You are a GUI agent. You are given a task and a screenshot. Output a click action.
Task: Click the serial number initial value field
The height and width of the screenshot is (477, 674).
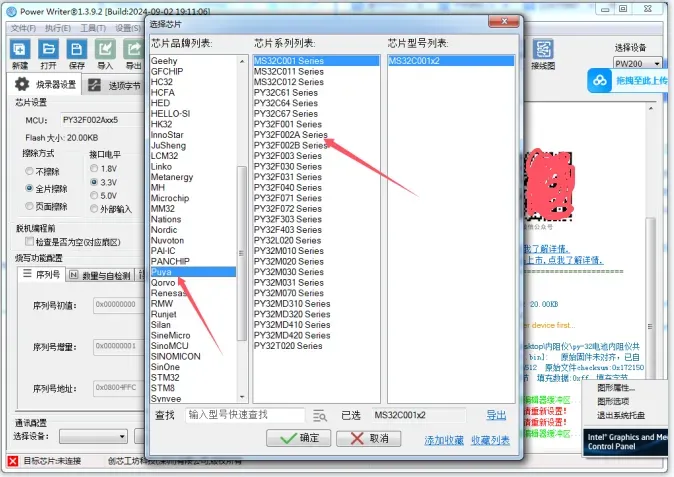point(118,305)
